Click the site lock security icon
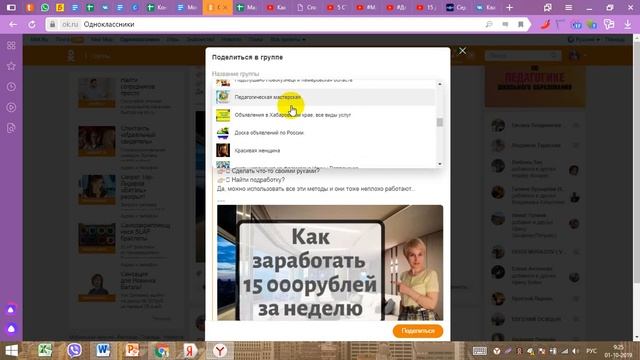 click(52, 24)
